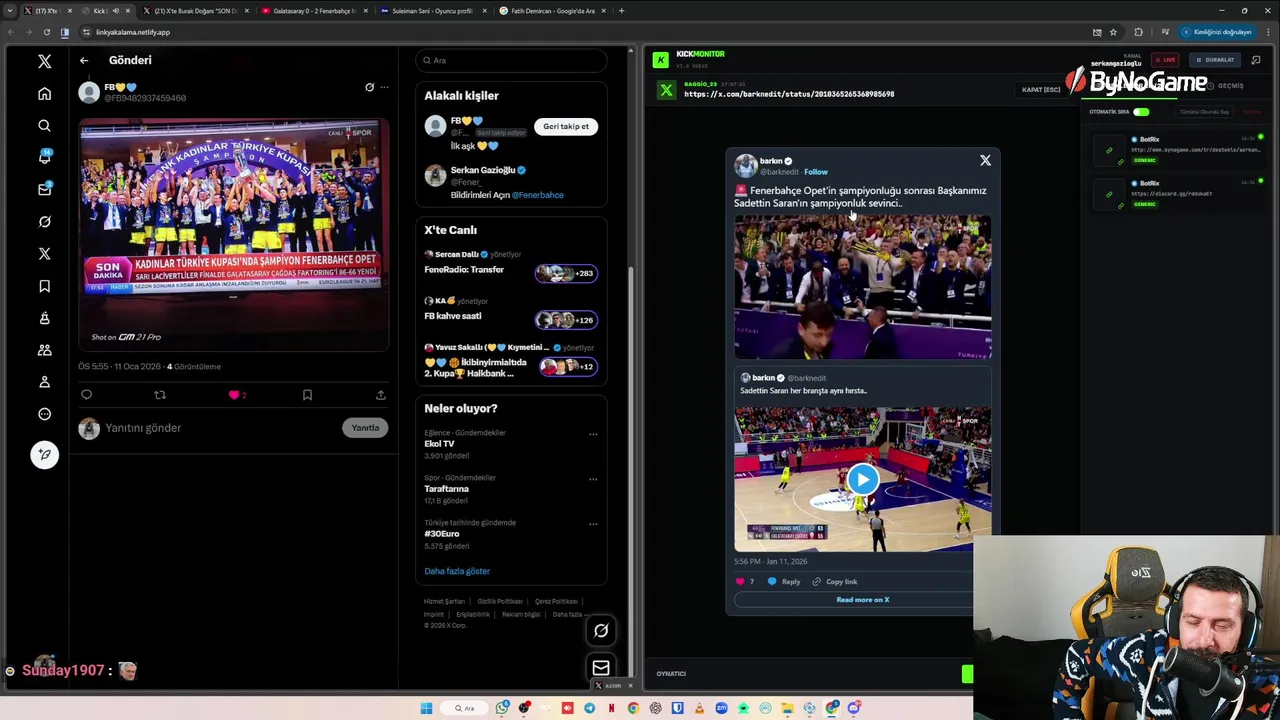Click the white compose post button
The width and height of the screenshot is (1280, 720).
(44, 455)
